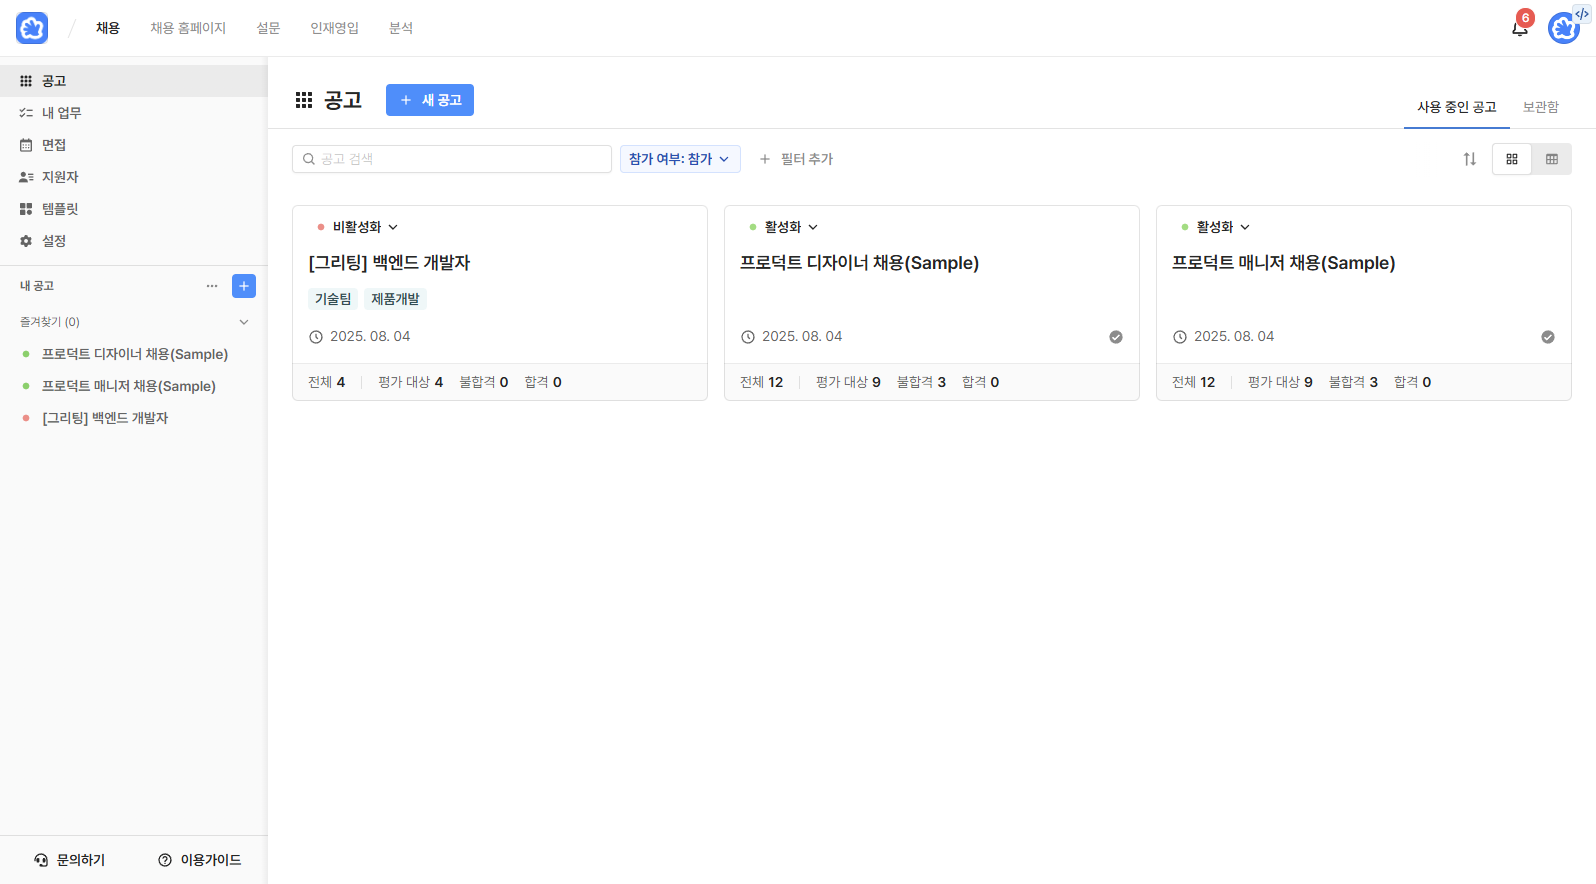Open 면접 in the sidebar
This screenshot has width=1596, height=884.
[133, 145]
